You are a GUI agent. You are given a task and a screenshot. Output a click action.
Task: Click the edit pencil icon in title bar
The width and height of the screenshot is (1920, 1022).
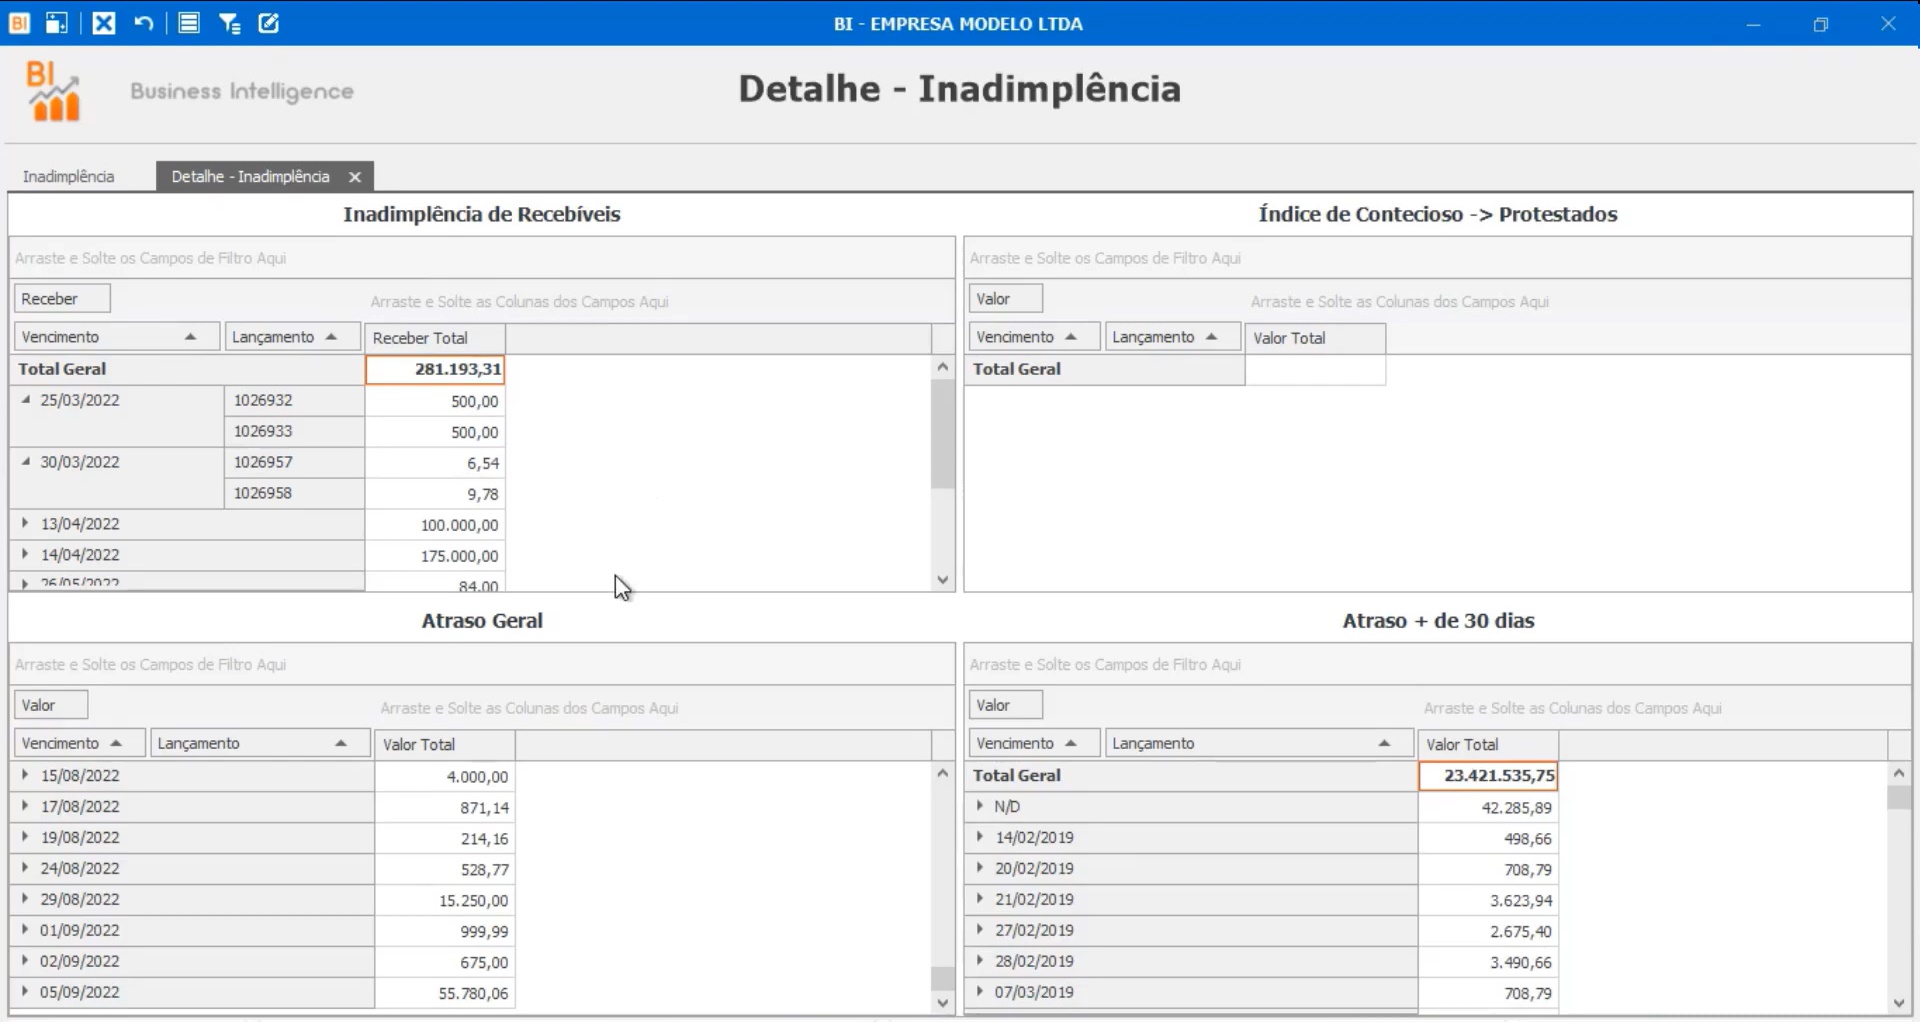pyautogui.click(x=269, y=23)
